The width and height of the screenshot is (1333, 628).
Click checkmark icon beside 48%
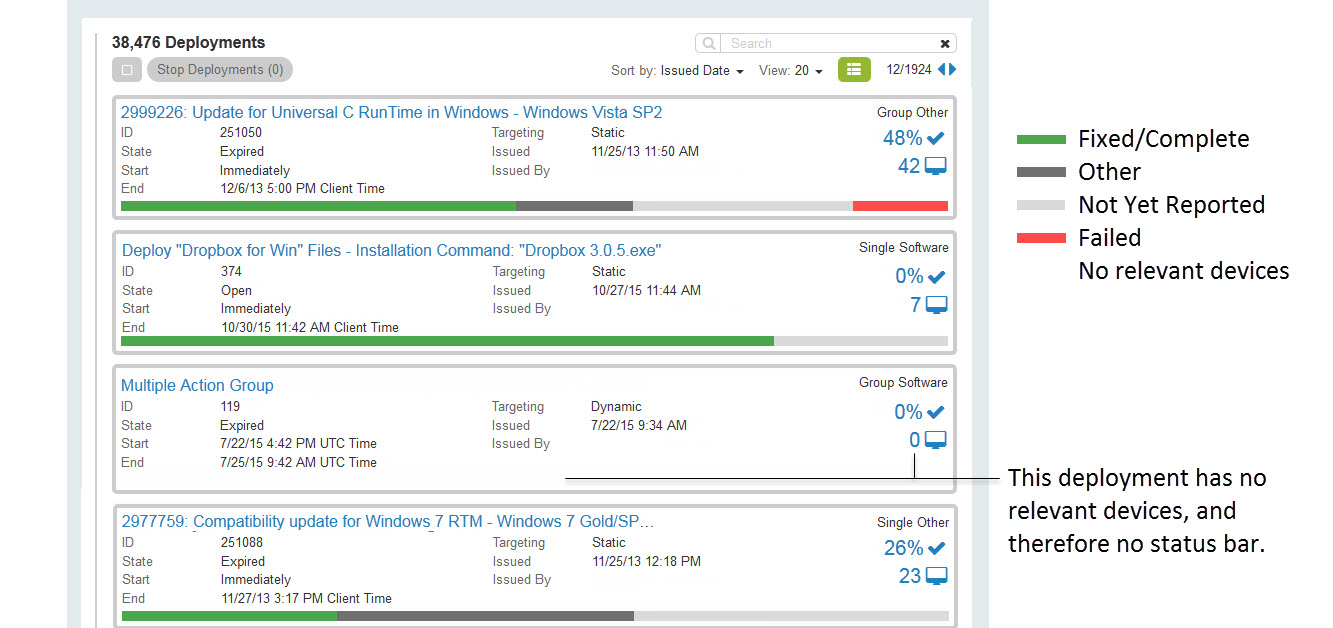[936, 139]
